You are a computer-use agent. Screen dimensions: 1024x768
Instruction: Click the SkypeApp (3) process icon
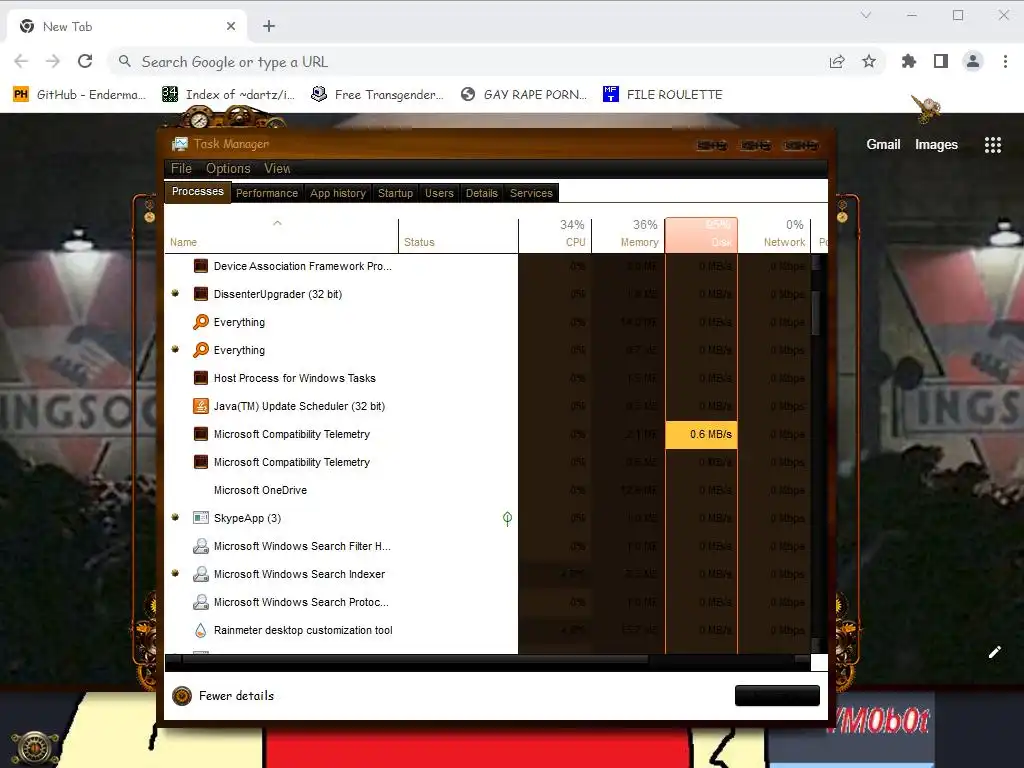click(200, 518)
